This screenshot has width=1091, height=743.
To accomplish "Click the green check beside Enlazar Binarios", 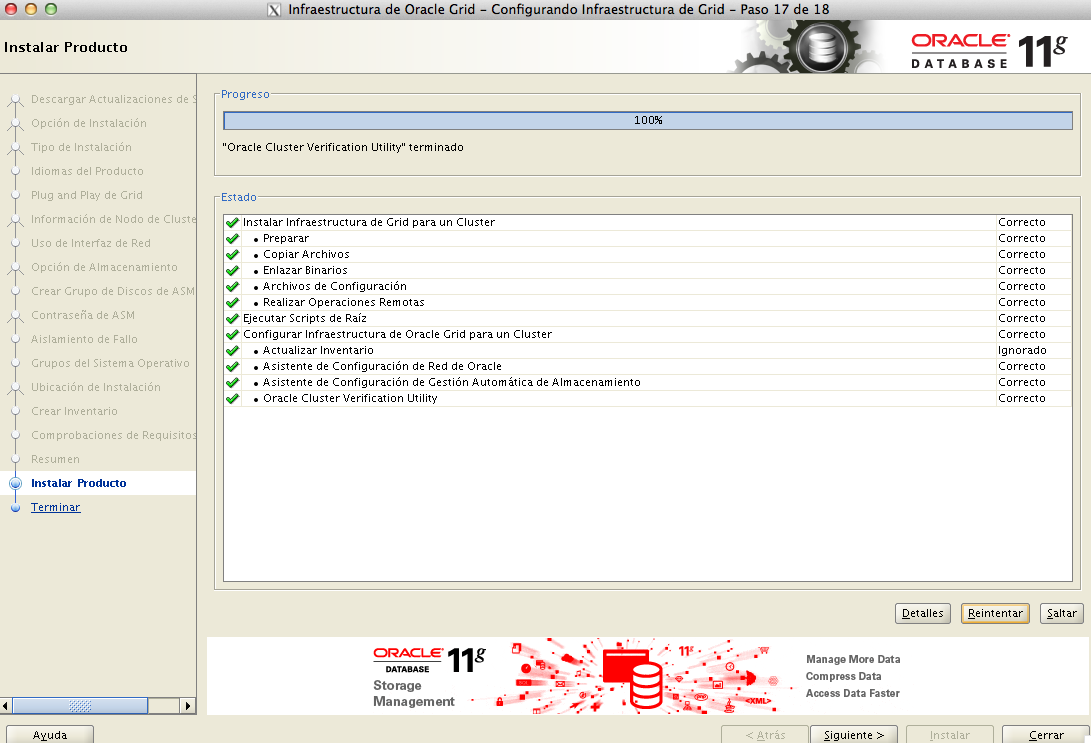I will pos(232,271).
